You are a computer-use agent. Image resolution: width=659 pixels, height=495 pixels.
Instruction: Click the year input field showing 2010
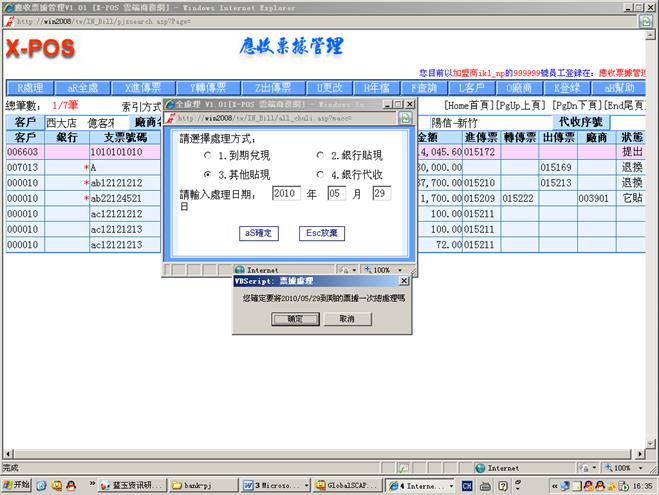[286, 193]
